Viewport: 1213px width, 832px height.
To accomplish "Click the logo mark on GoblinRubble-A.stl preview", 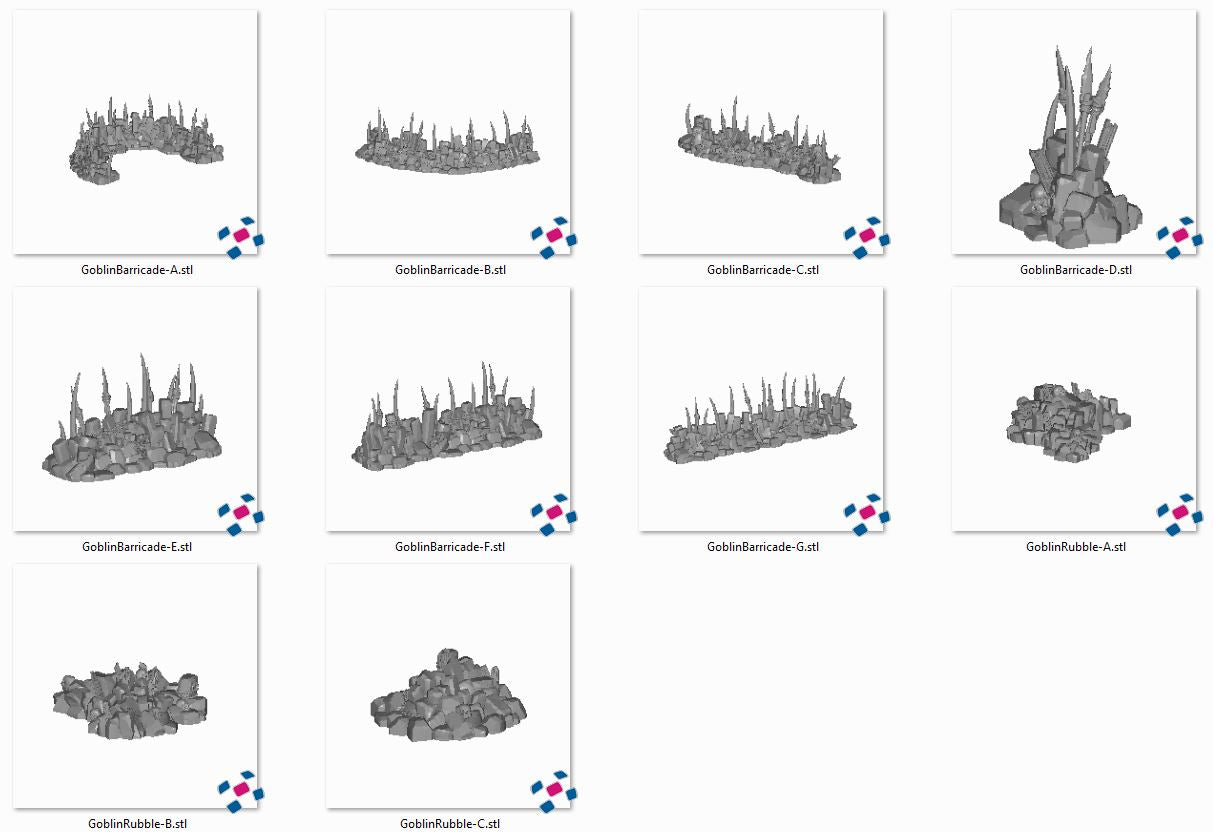I will pyautogui.click(x=1178, y=510).
